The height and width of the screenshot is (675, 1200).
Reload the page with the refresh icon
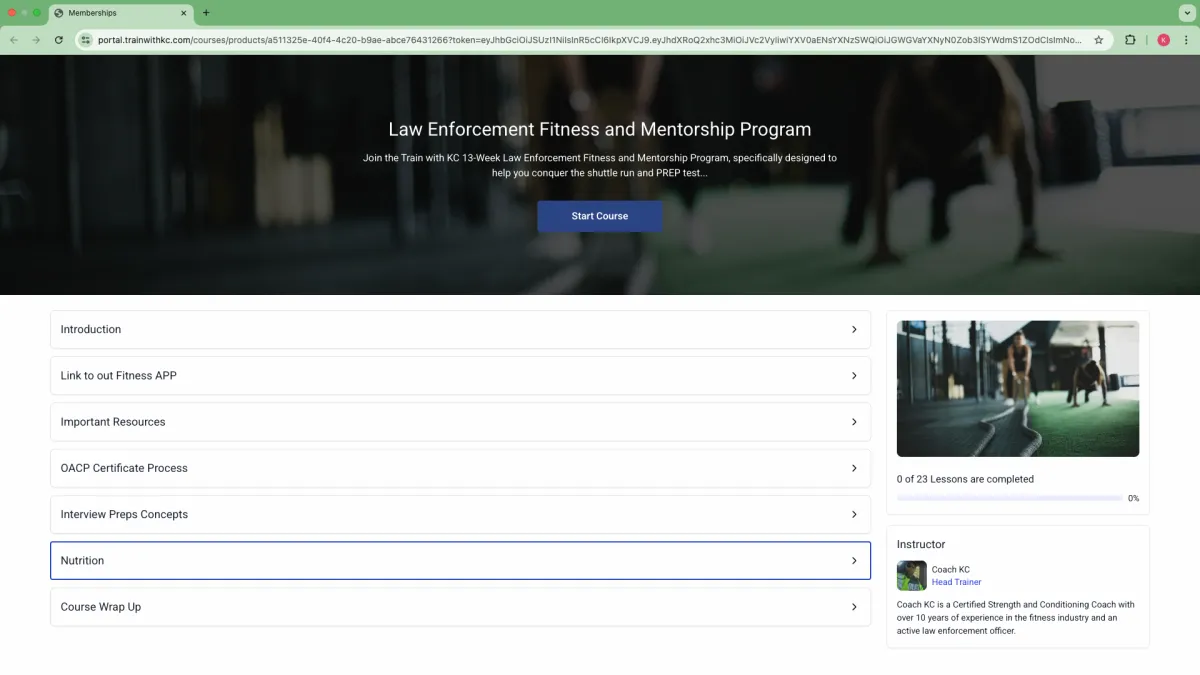pyautogui.click(x=59, y=40)
